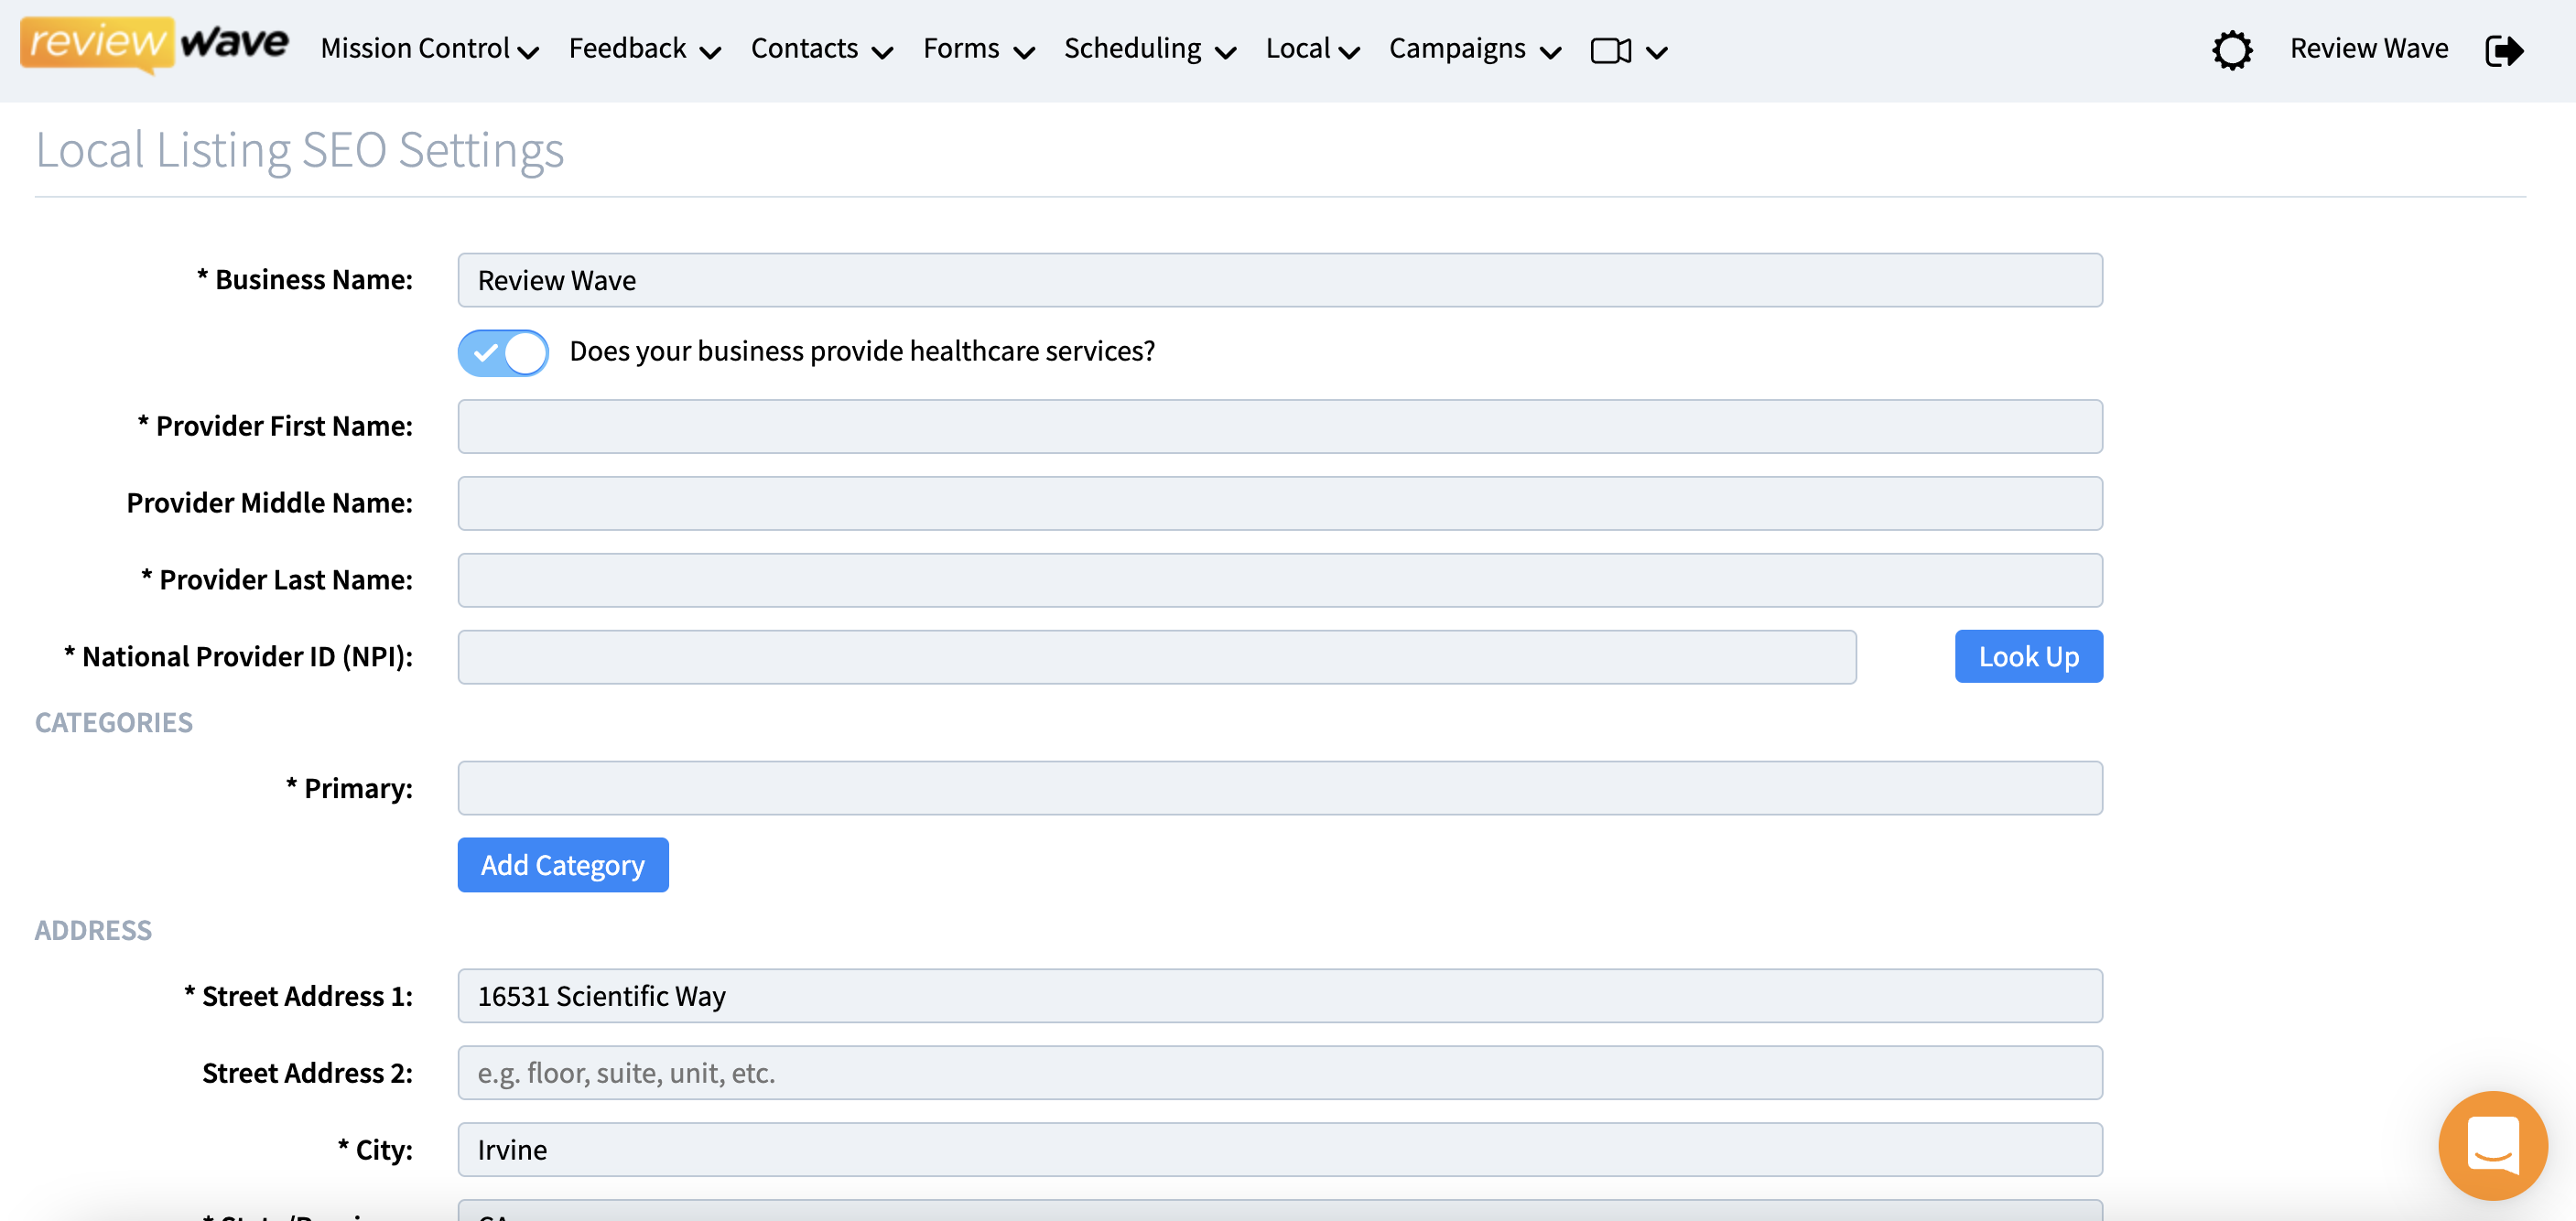Open the orange chat support widget
This screenshot has height=1221, width=2576.
[2491, 1144]
